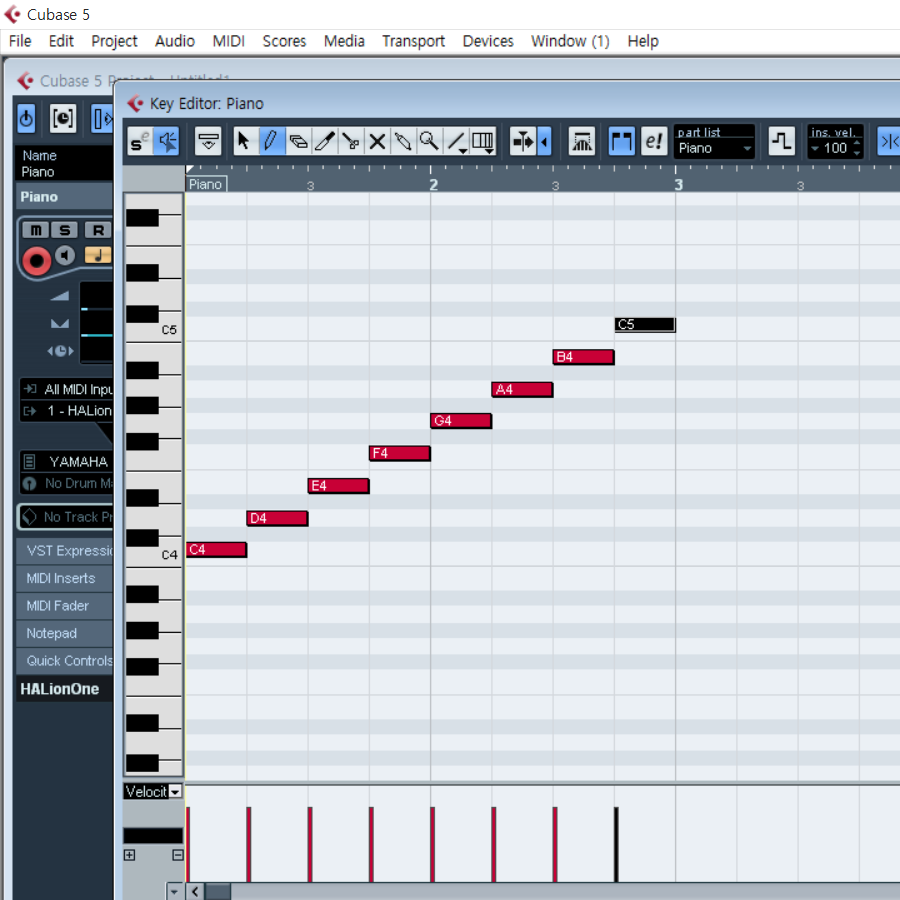Expand the Quick Controls inspector section
Image resolution: width=900 pixels, height=900 pixels.
65,661
